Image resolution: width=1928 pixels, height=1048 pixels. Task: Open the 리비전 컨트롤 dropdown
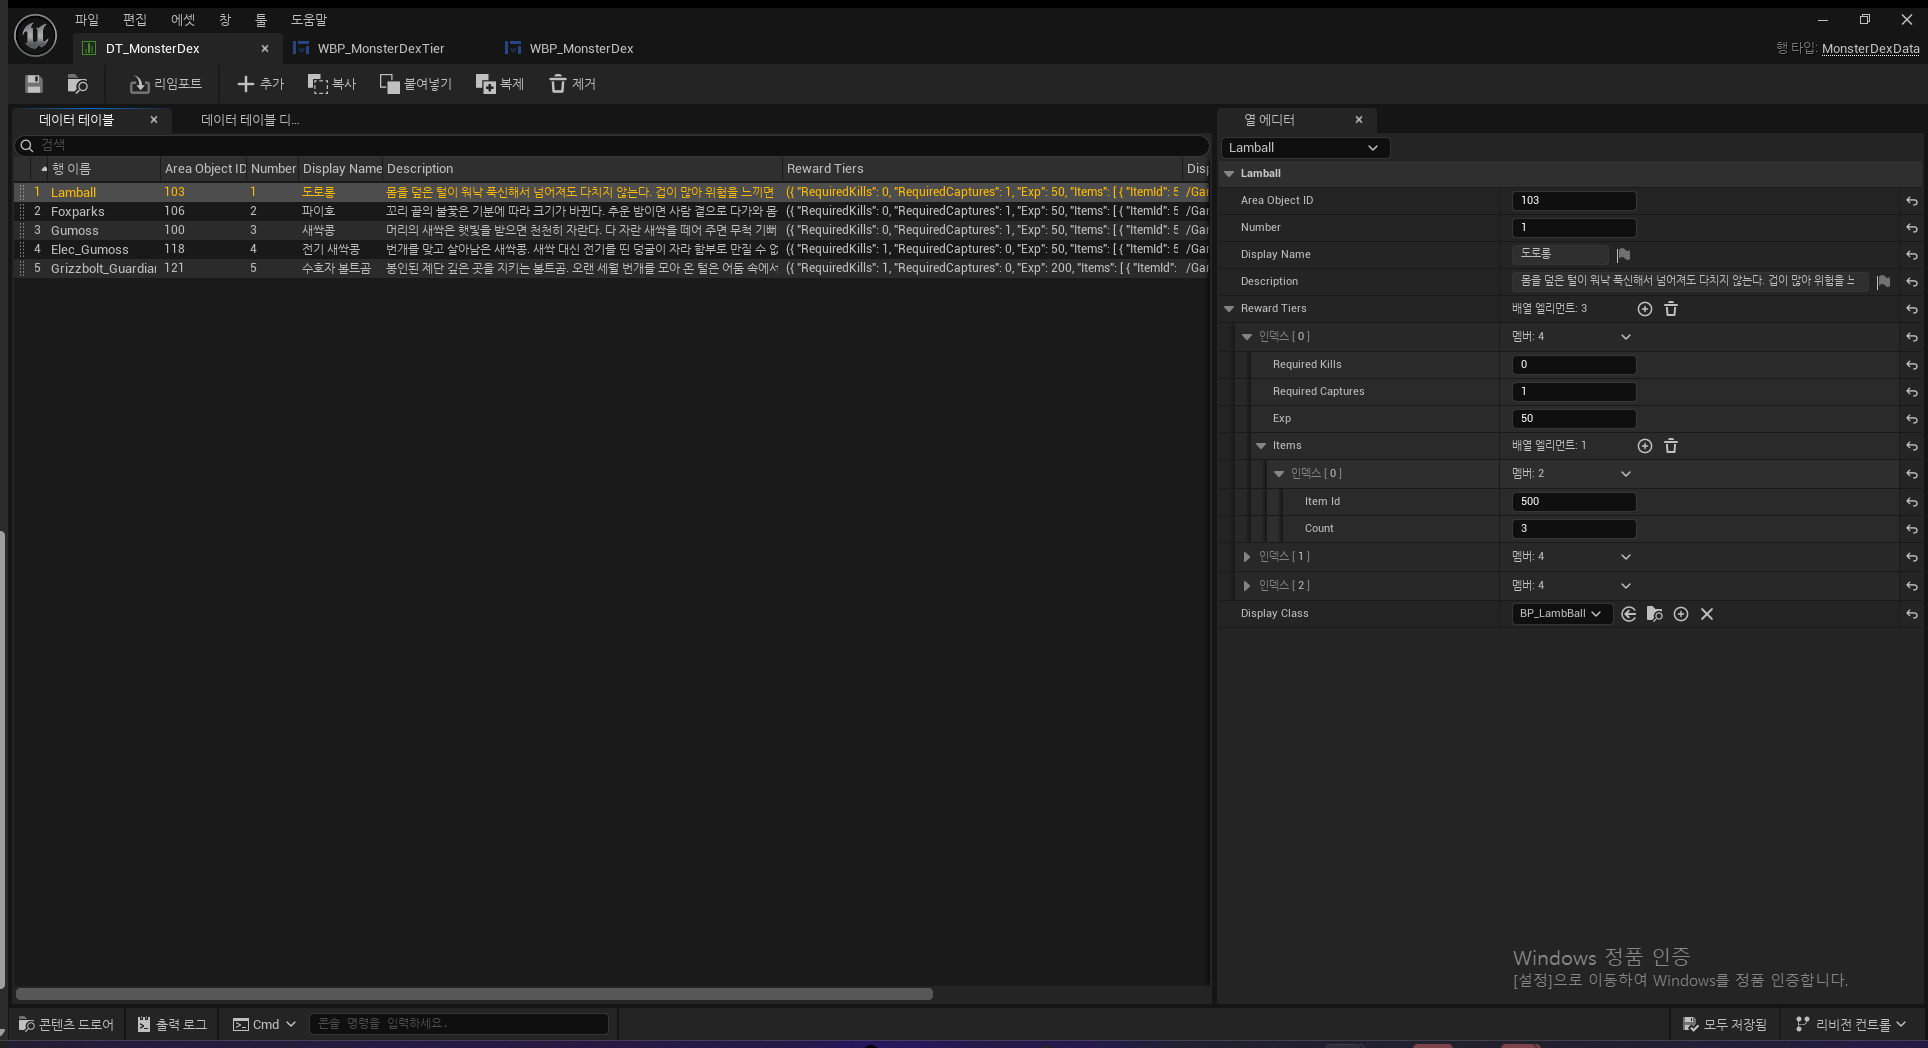pos(1851,1024)
